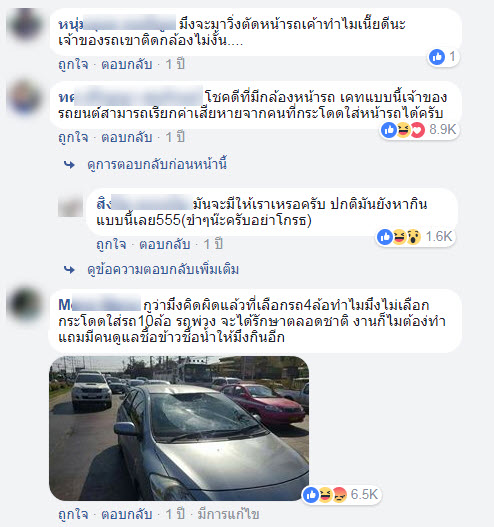This screenshot has height=527, width=494.
Task: Open the 1 ปี timestamp of the car photo comment
Action: click(175, 514)
